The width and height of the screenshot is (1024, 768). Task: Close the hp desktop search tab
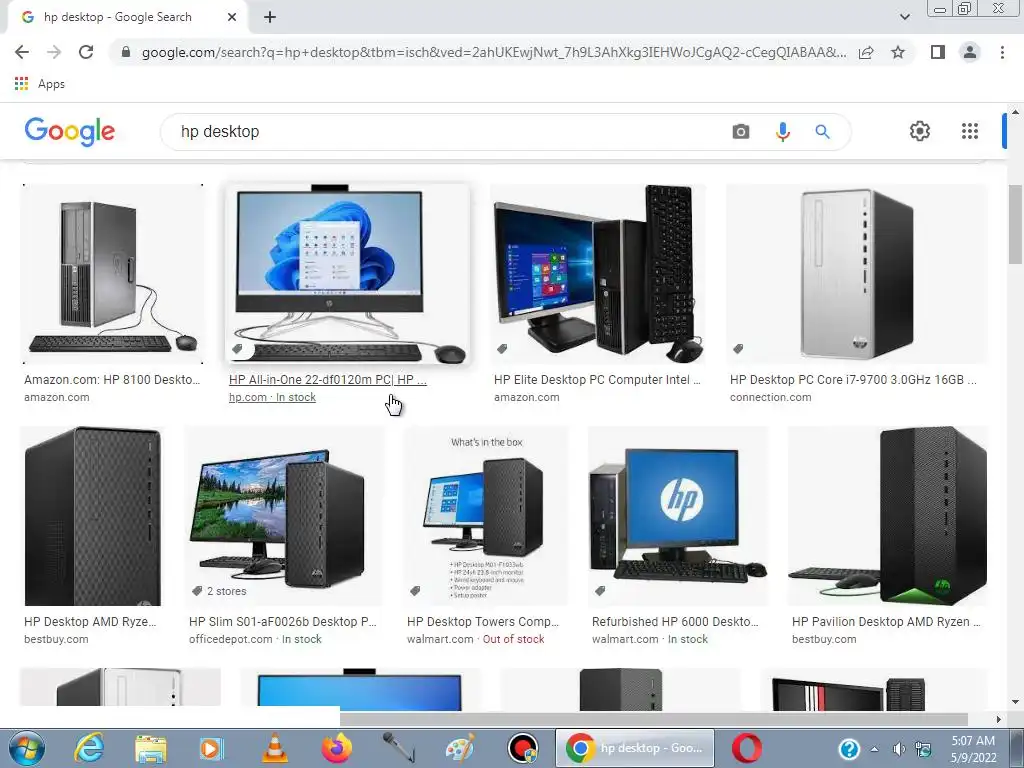232,18
